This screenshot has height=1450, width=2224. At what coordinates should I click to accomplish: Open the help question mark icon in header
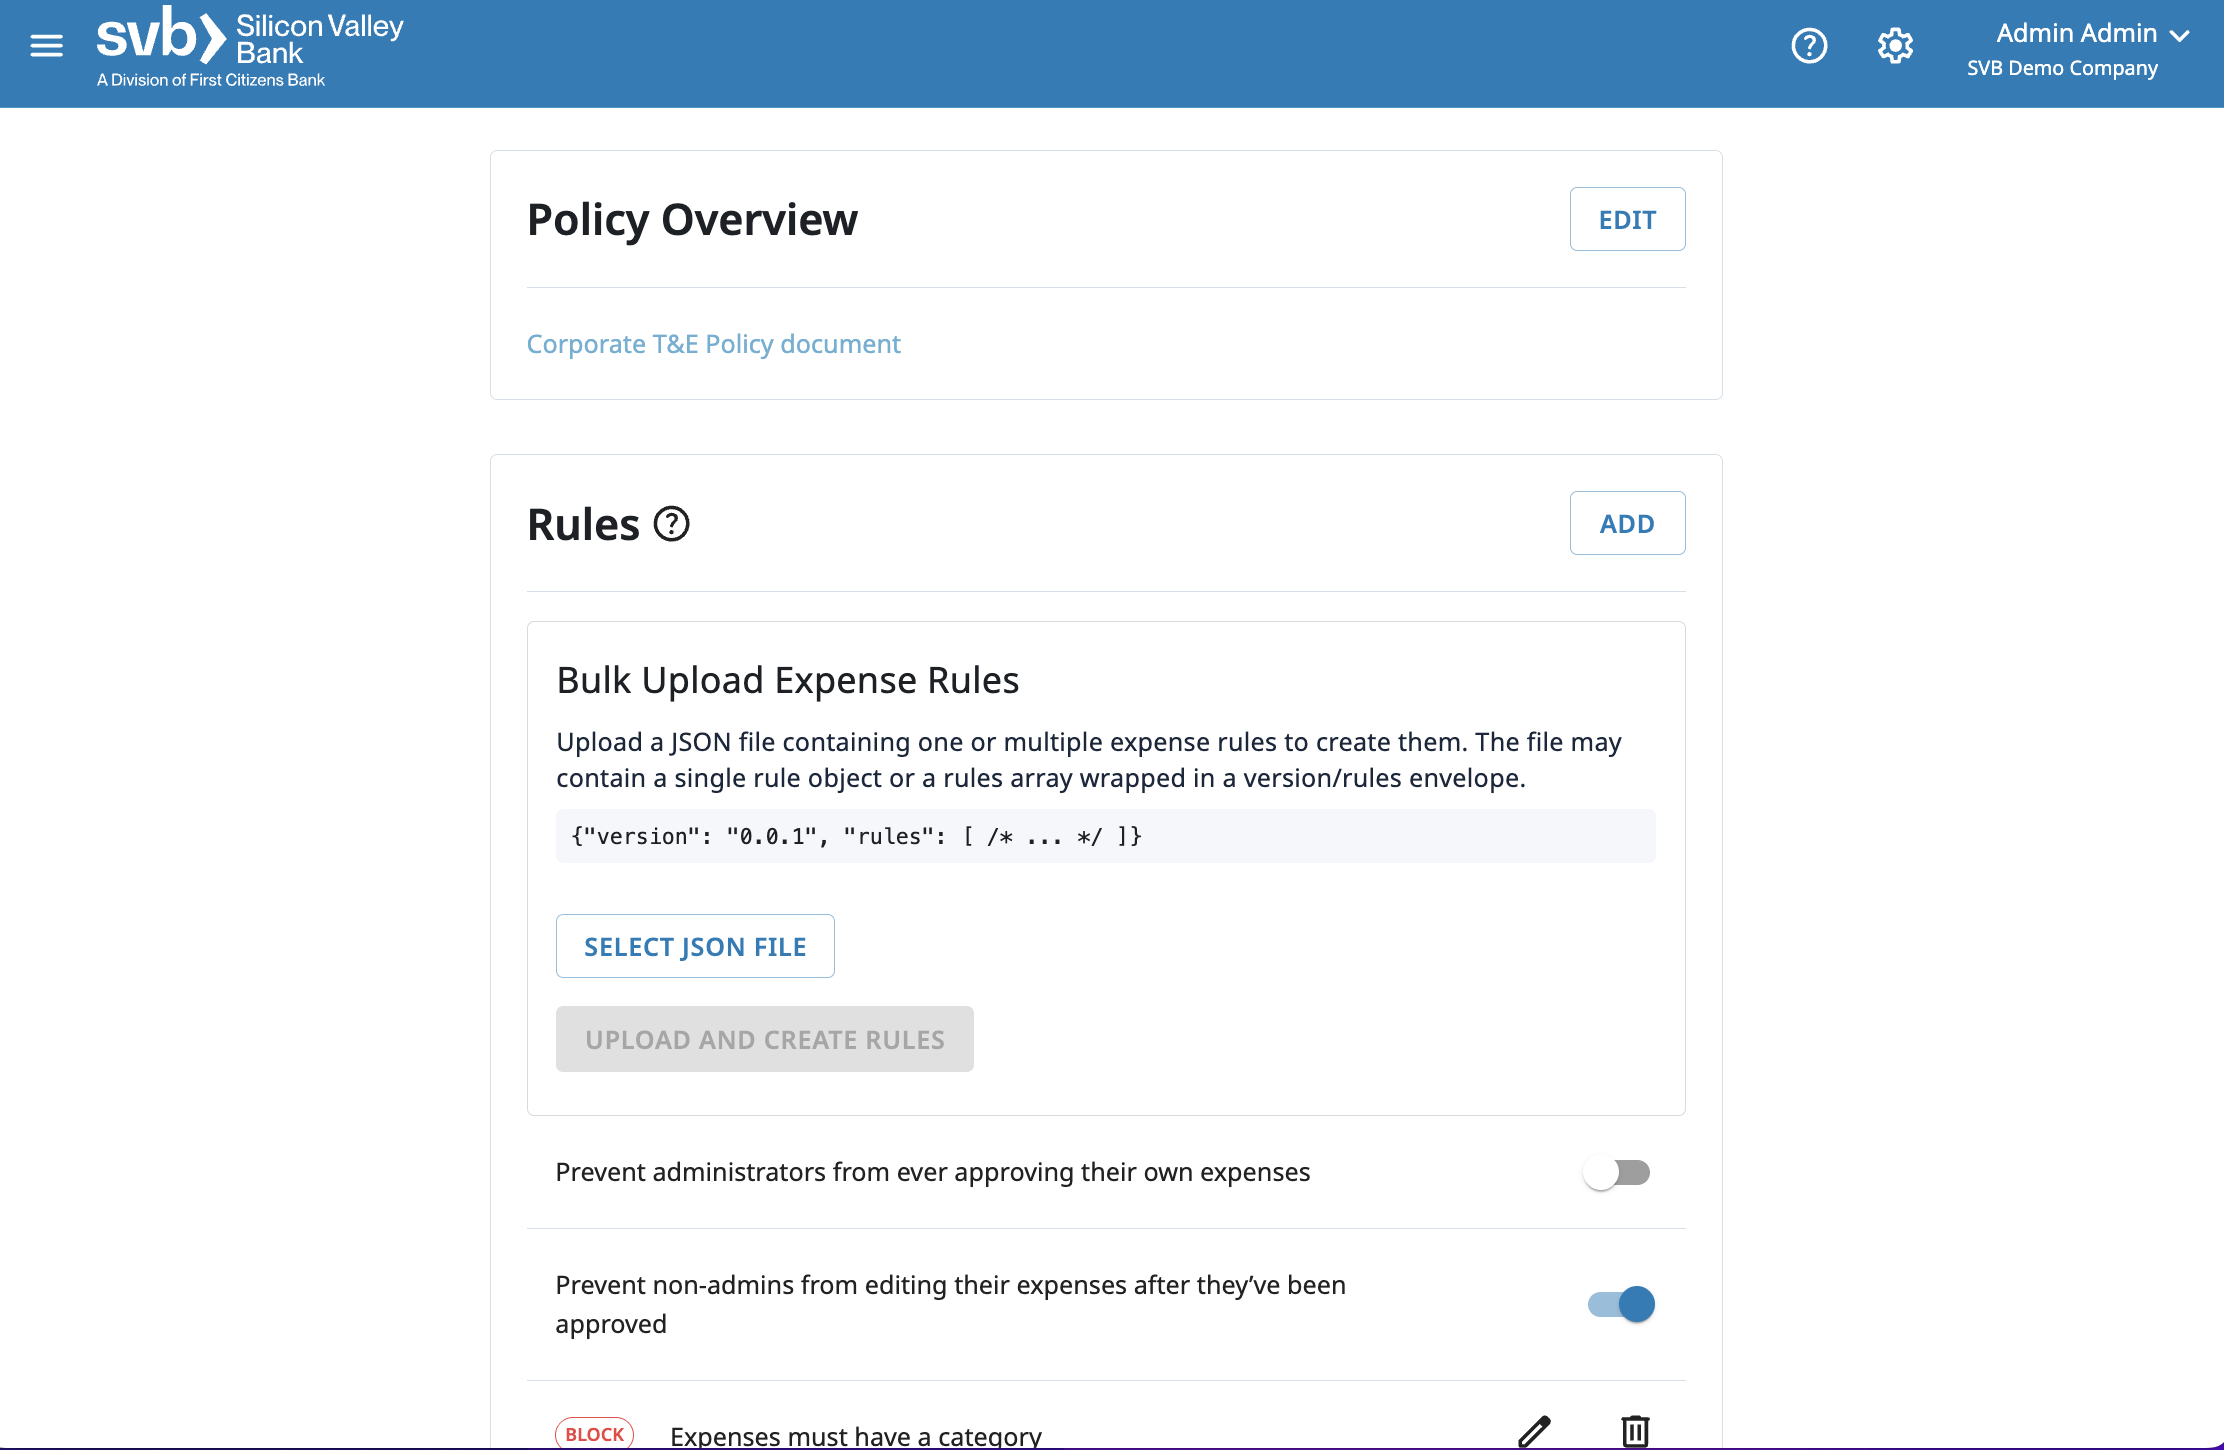coord(1809,46)
